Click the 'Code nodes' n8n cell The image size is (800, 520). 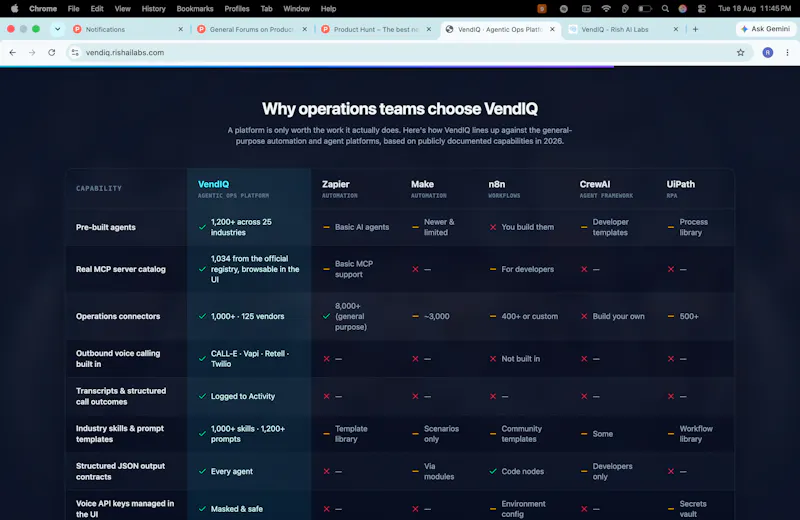tap(522, 472)
